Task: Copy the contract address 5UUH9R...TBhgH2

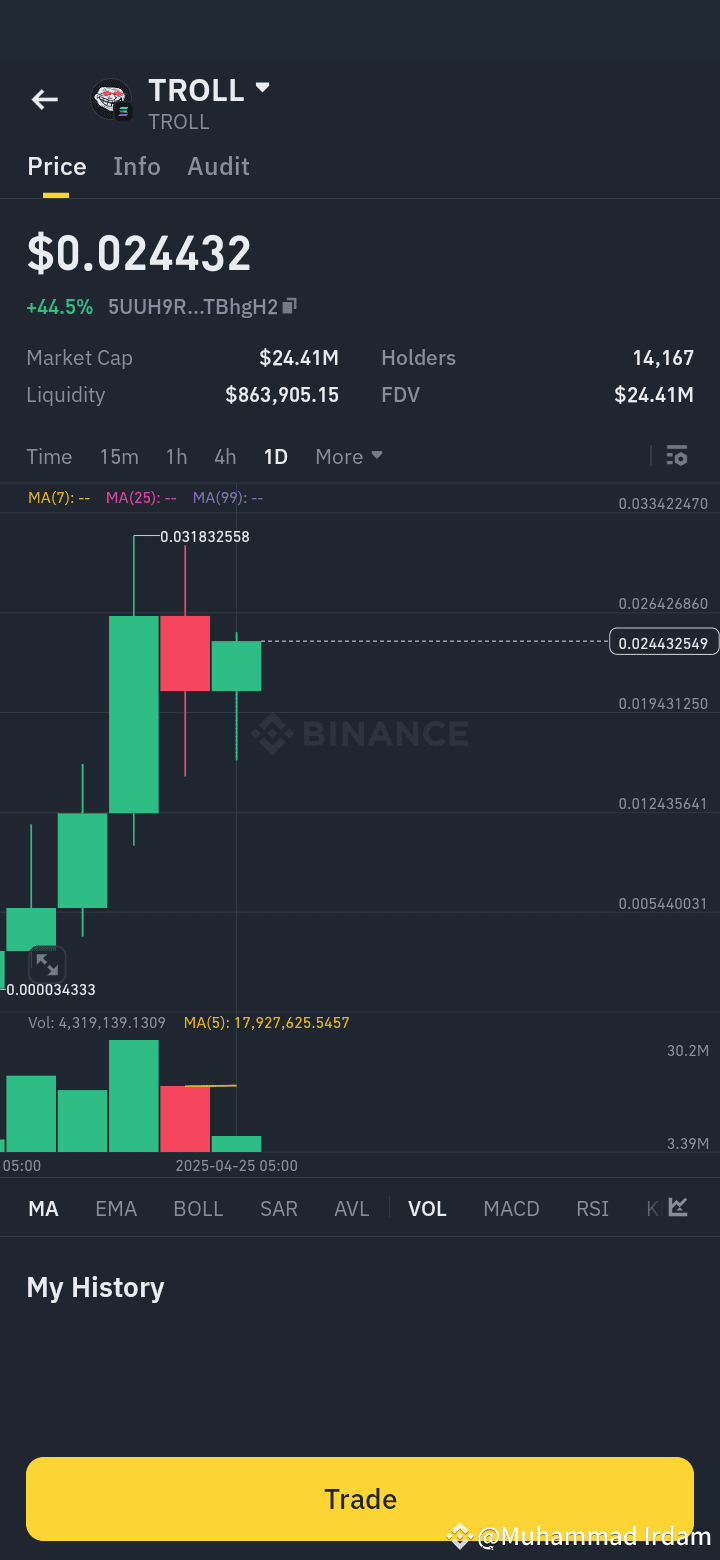Action: coord(290,306)
